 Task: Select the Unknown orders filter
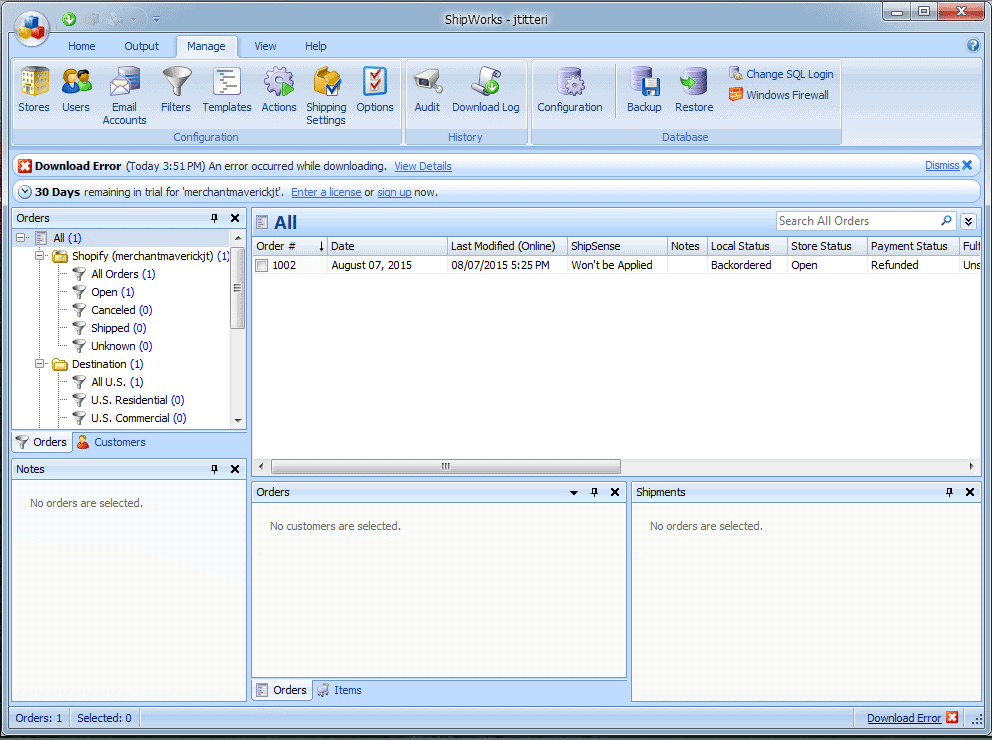(x=121, y=346)
